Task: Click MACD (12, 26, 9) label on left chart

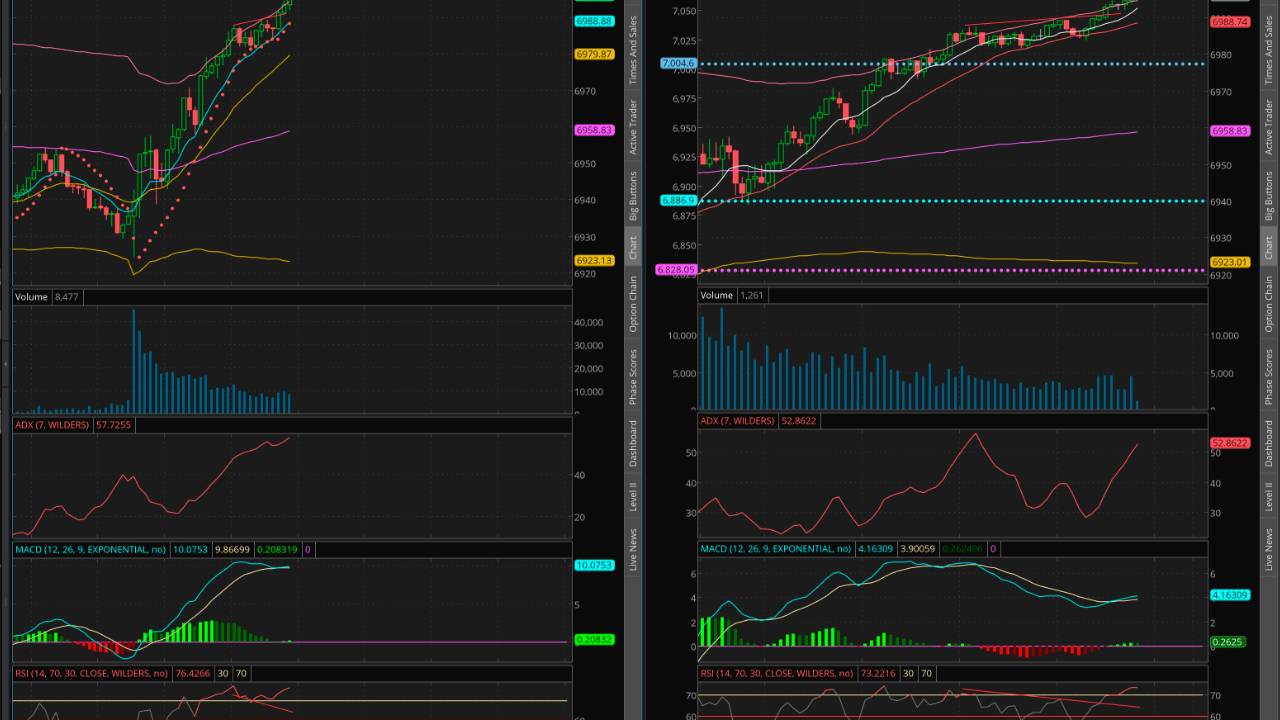Action: (90, 549)
